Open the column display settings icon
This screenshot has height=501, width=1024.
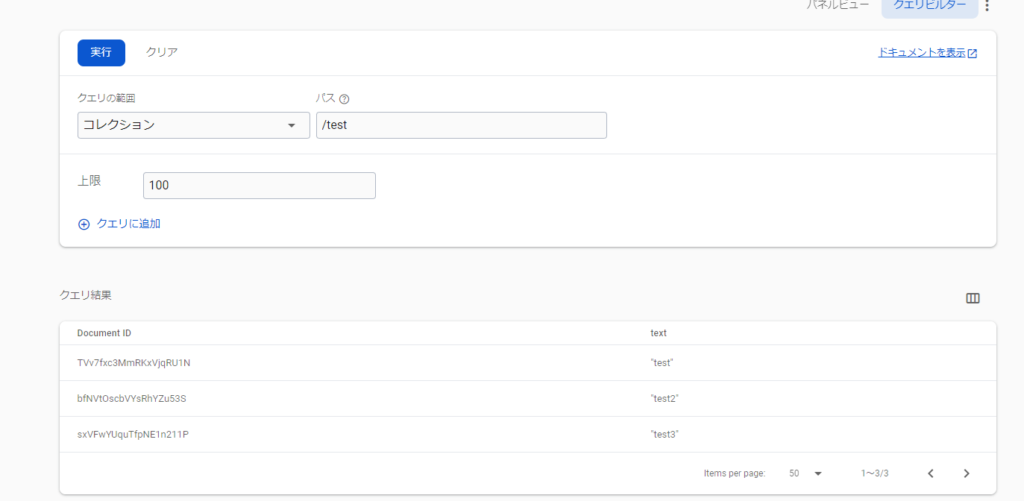coord(972,298)
